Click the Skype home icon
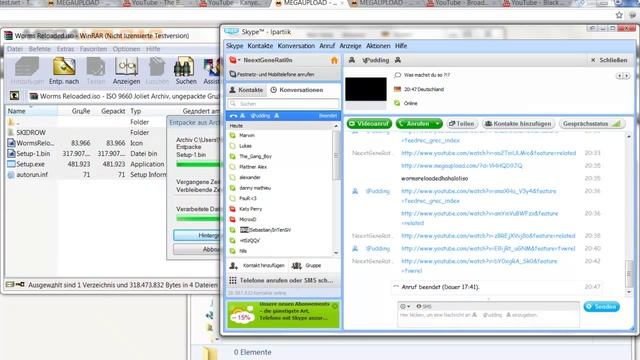 tap(334, 60)
